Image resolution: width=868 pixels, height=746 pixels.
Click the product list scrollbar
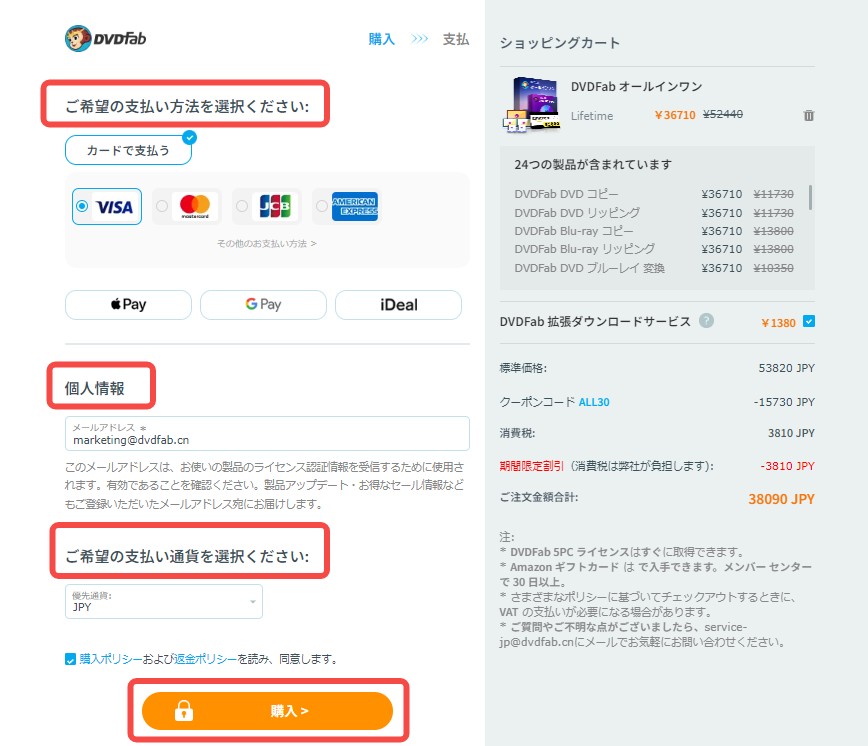point(810,197)
